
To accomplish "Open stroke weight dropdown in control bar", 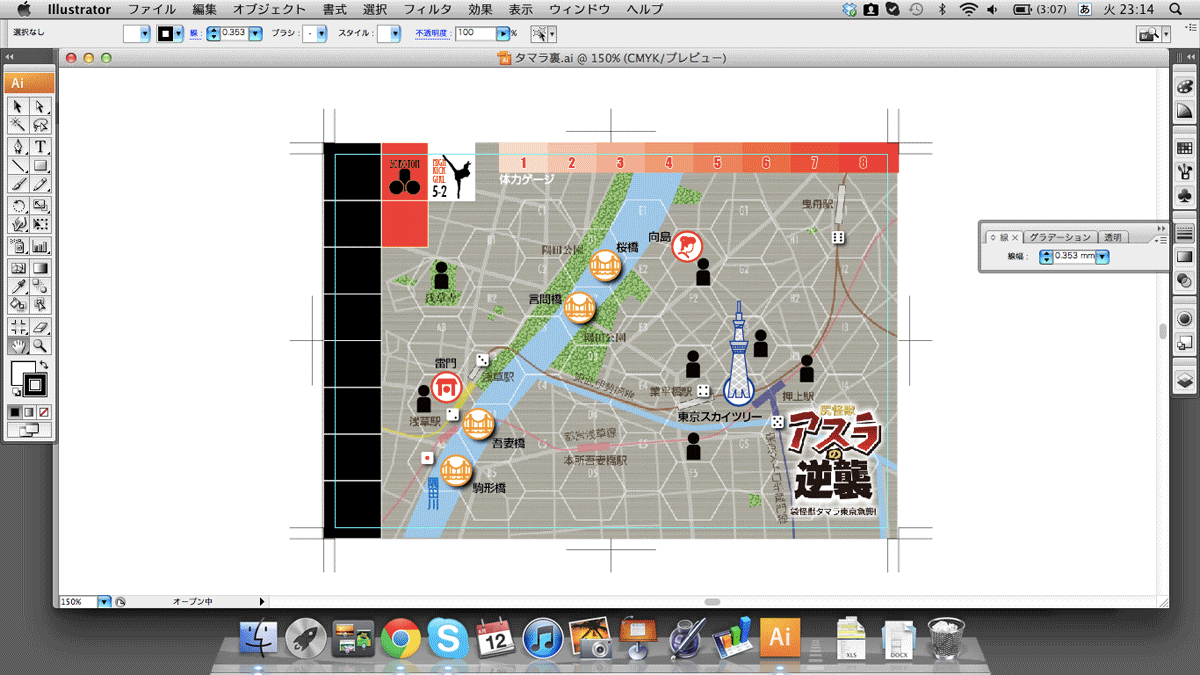I will pos(256,33).
